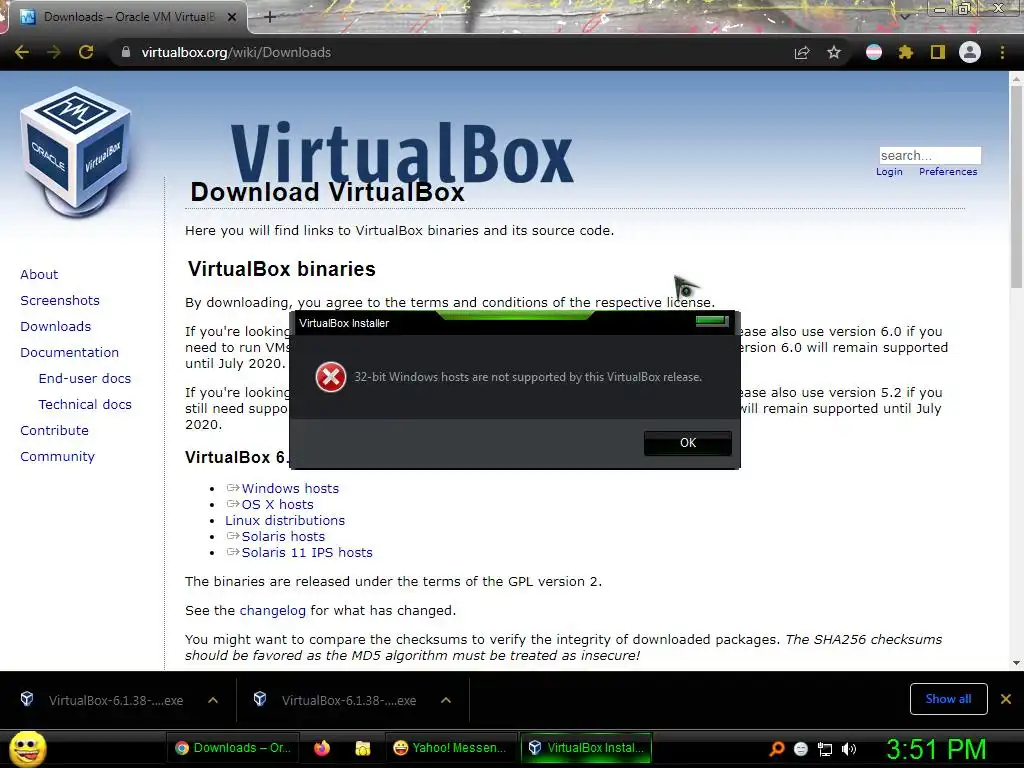
Task: Click the scrollbar down arrow
Action: click(x=1016, y=663)
